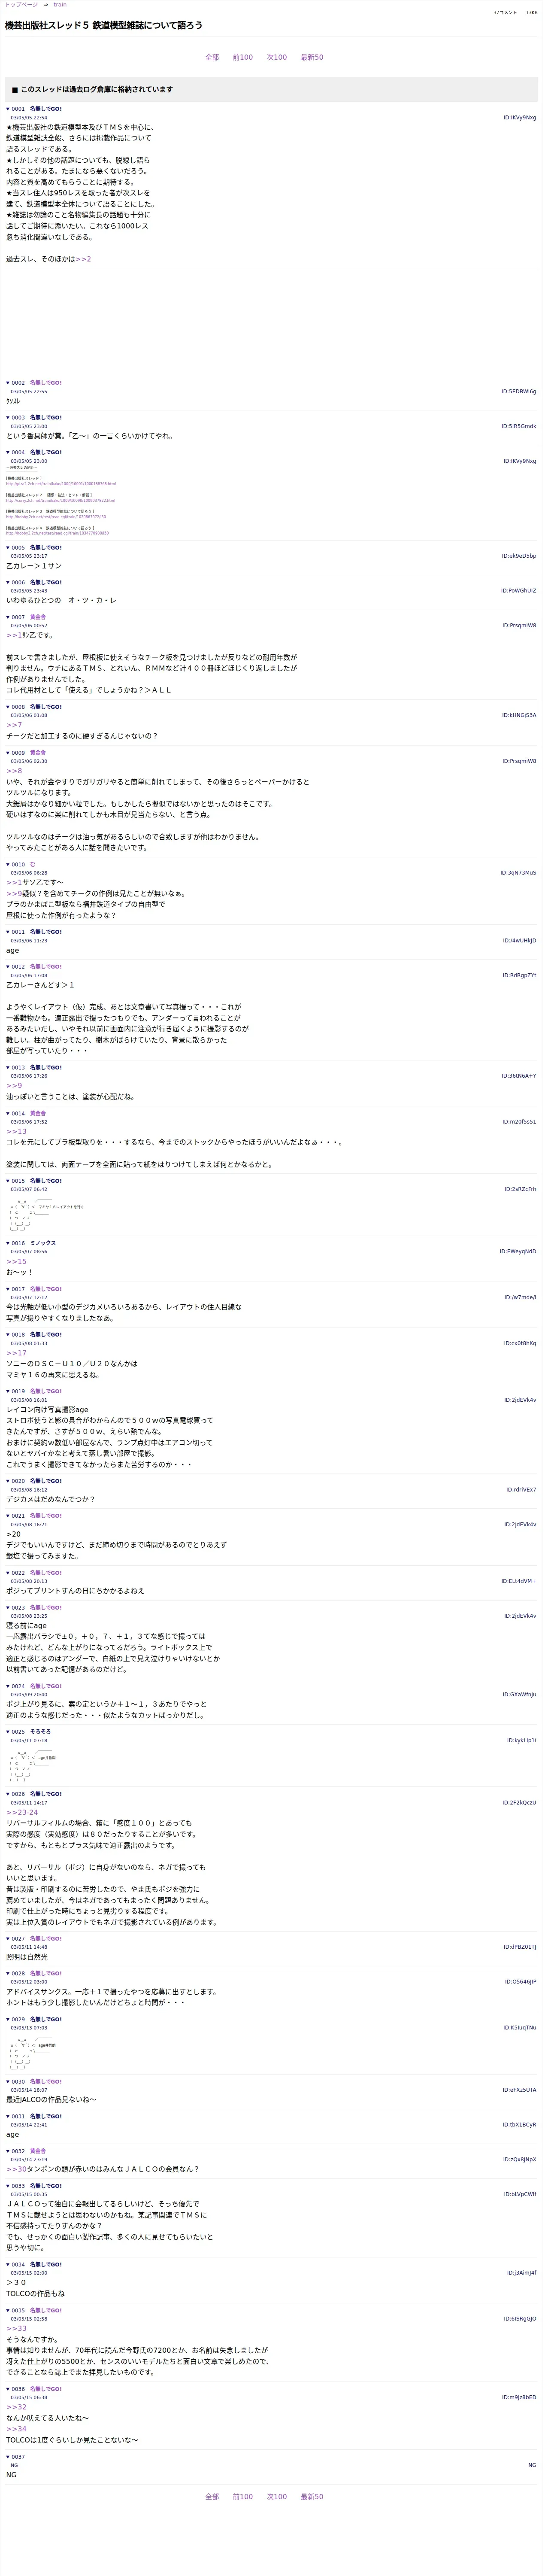551x2576 pixels.
Task: Open the poster ID link of post 0020
Action: click(x=520, y=1490)
